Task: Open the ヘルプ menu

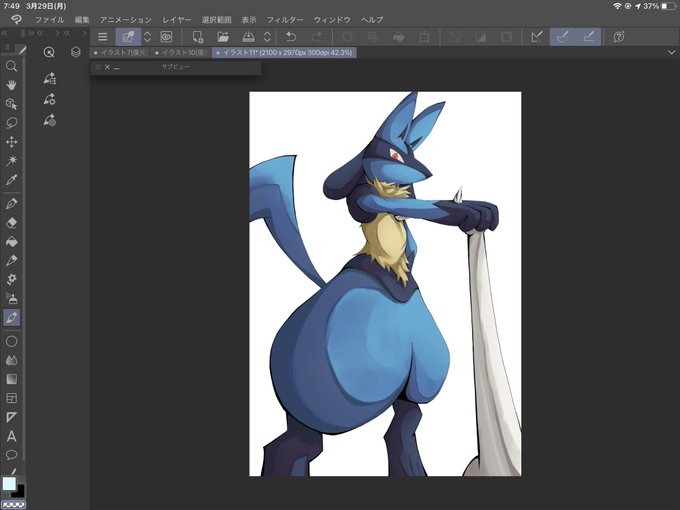Action: [372, 20]
